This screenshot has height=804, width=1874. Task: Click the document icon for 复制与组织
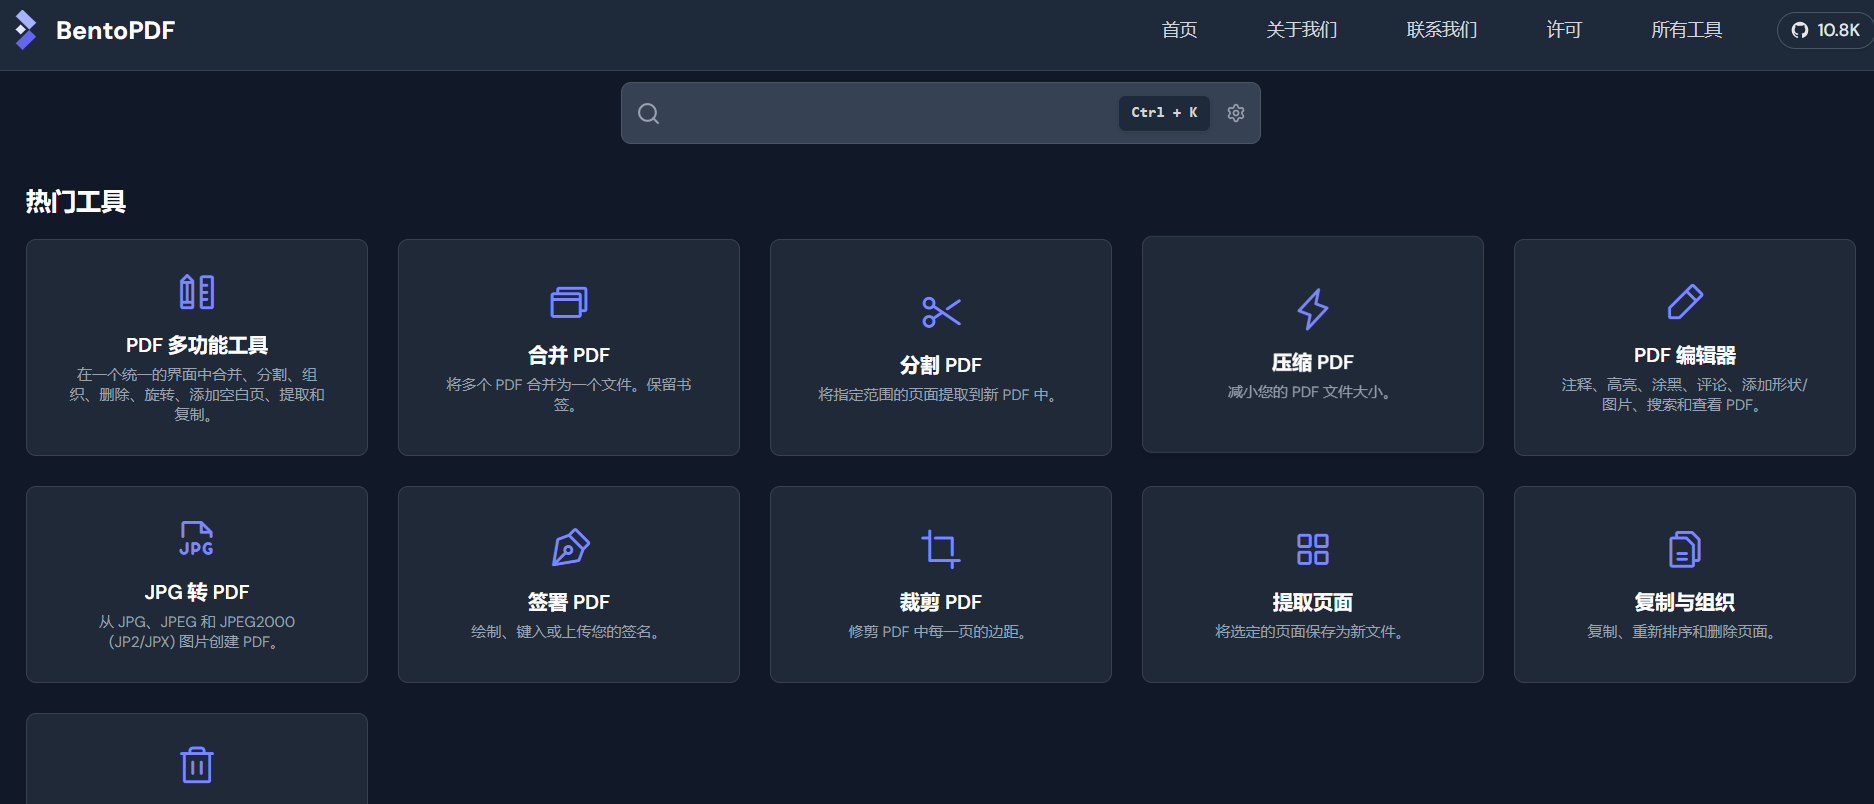tap(1685, 549)
